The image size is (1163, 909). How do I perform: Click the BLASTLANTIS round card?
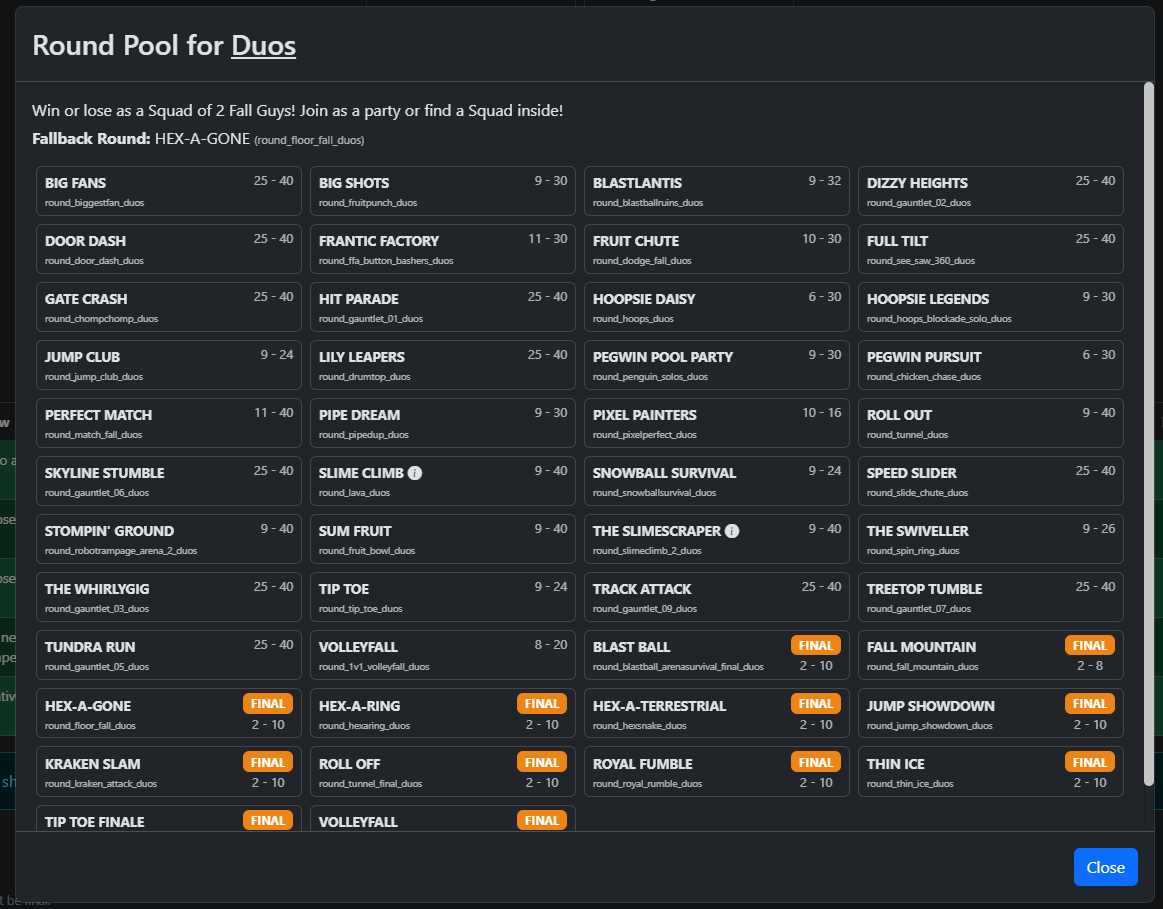click(x=716, y=191)
